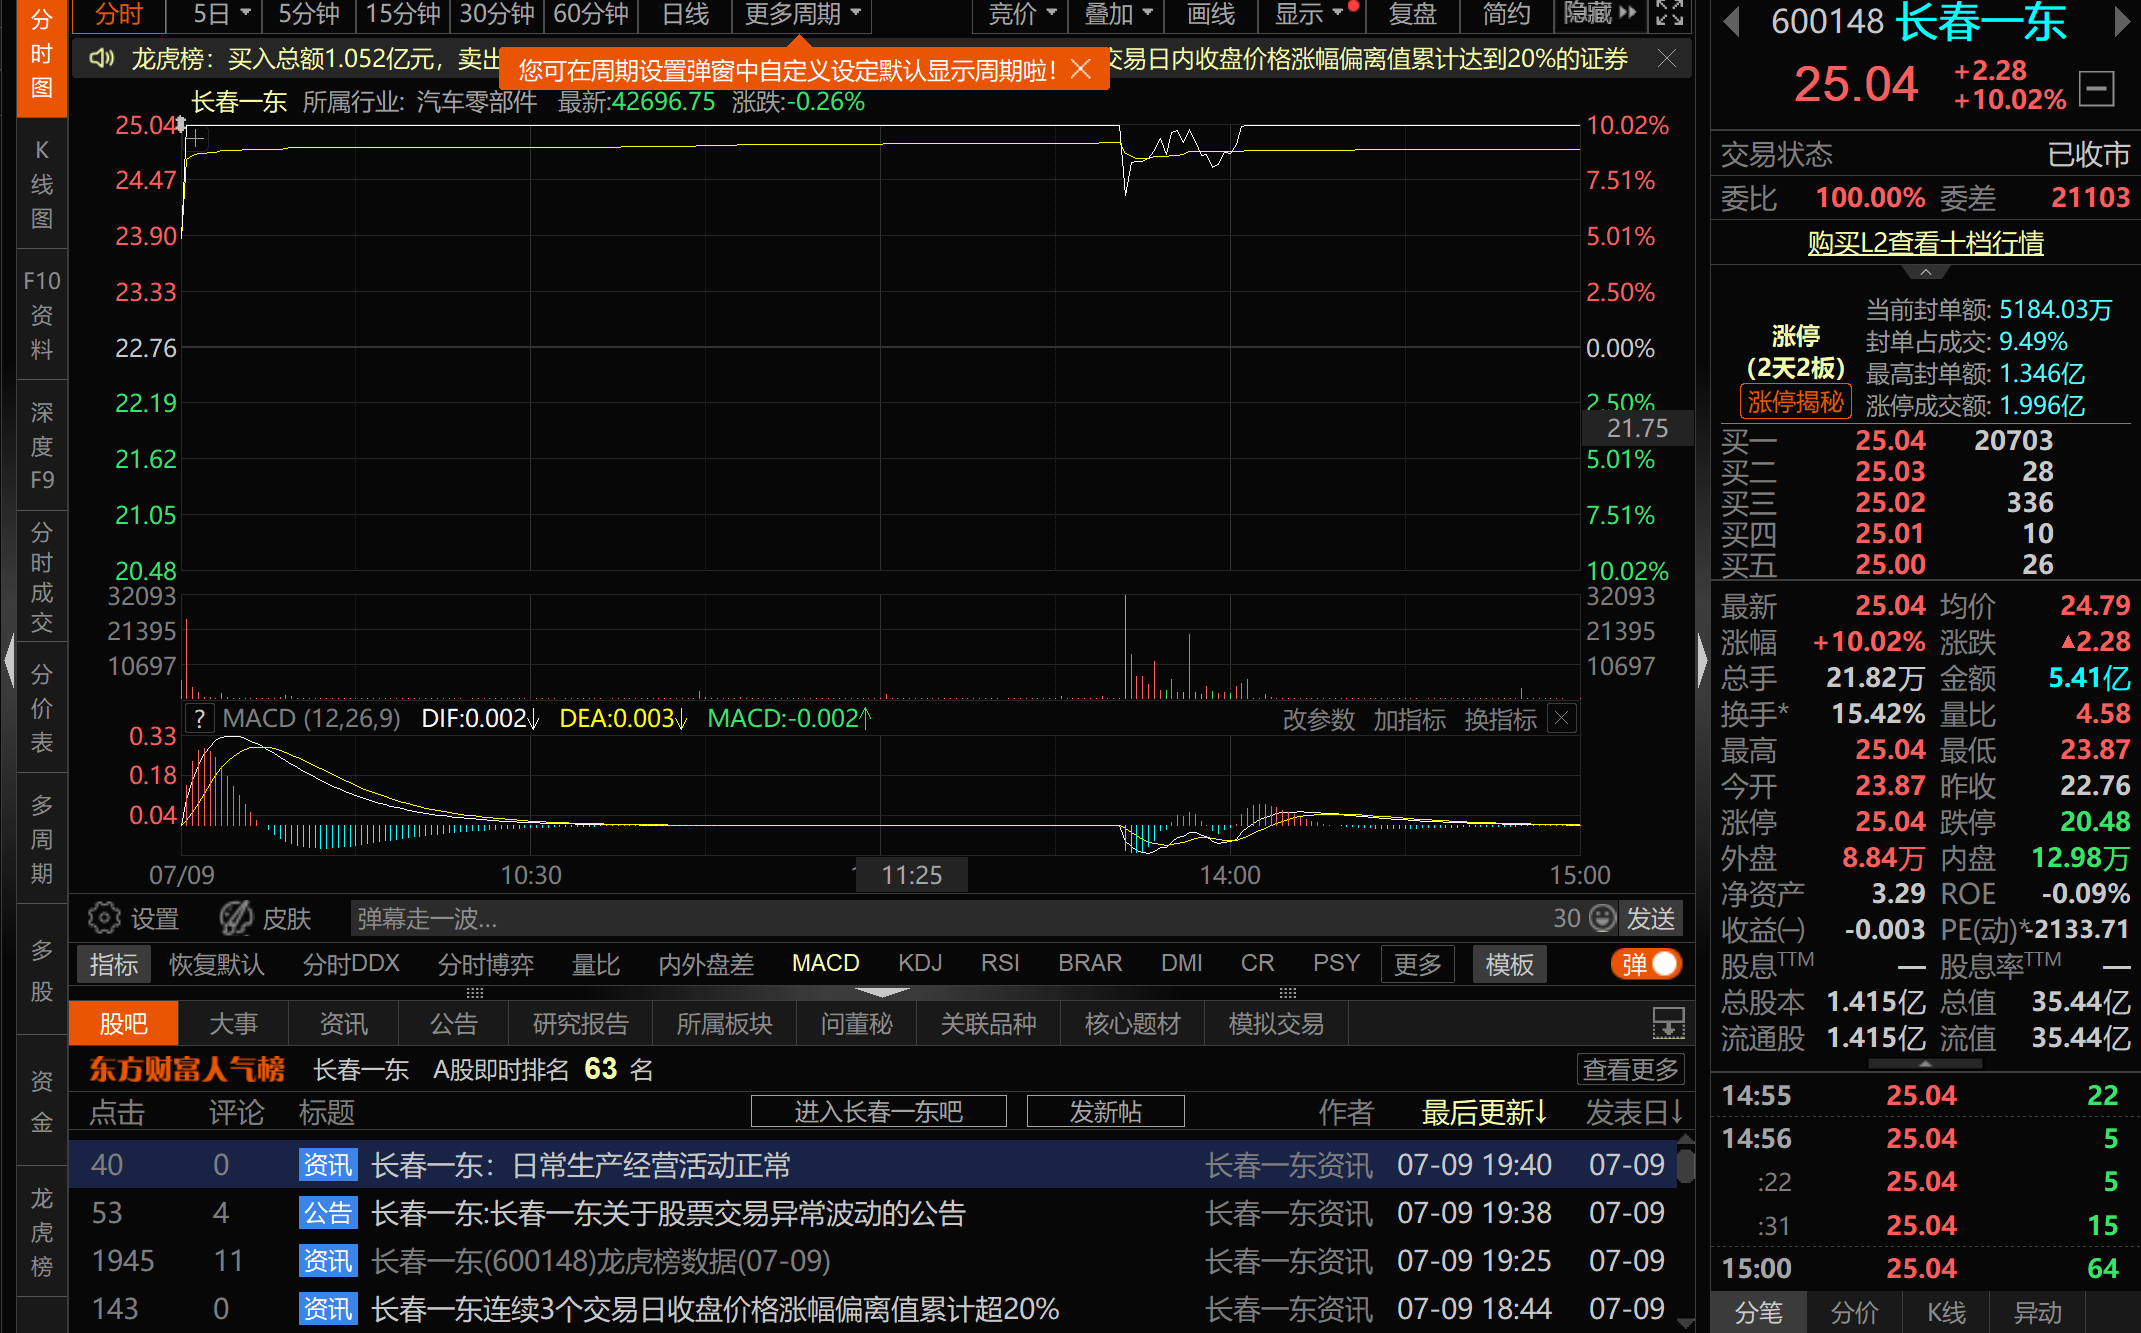Open 更多 indicators button

click(x=1418, y=964)
